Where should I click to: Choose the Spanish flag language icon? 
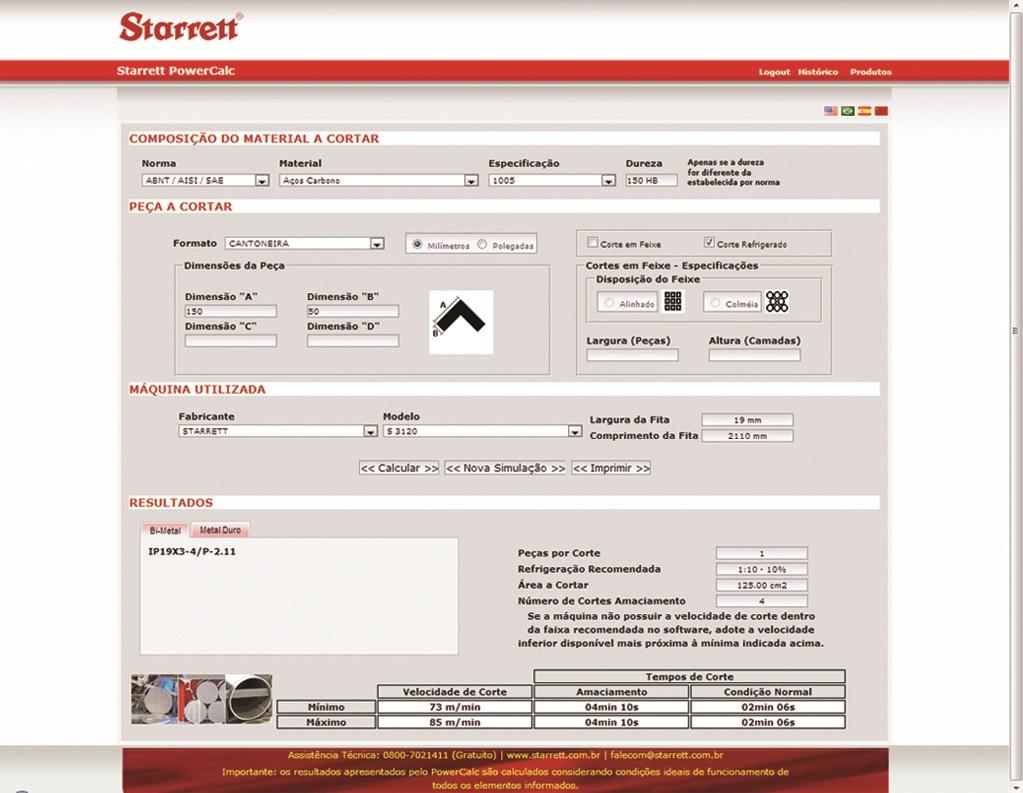864,111
